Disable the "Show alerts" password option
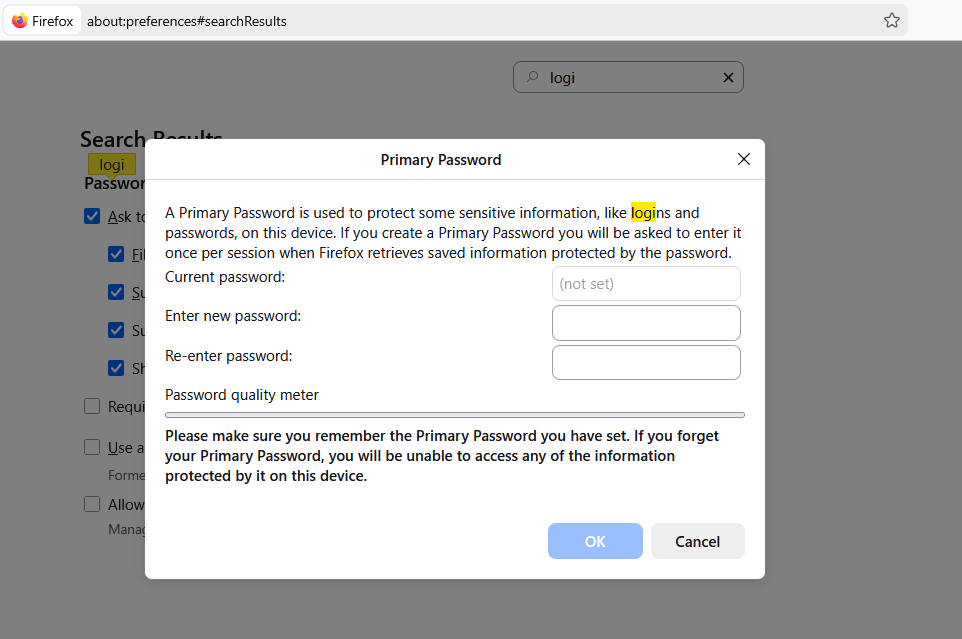 tap(117, 368)
